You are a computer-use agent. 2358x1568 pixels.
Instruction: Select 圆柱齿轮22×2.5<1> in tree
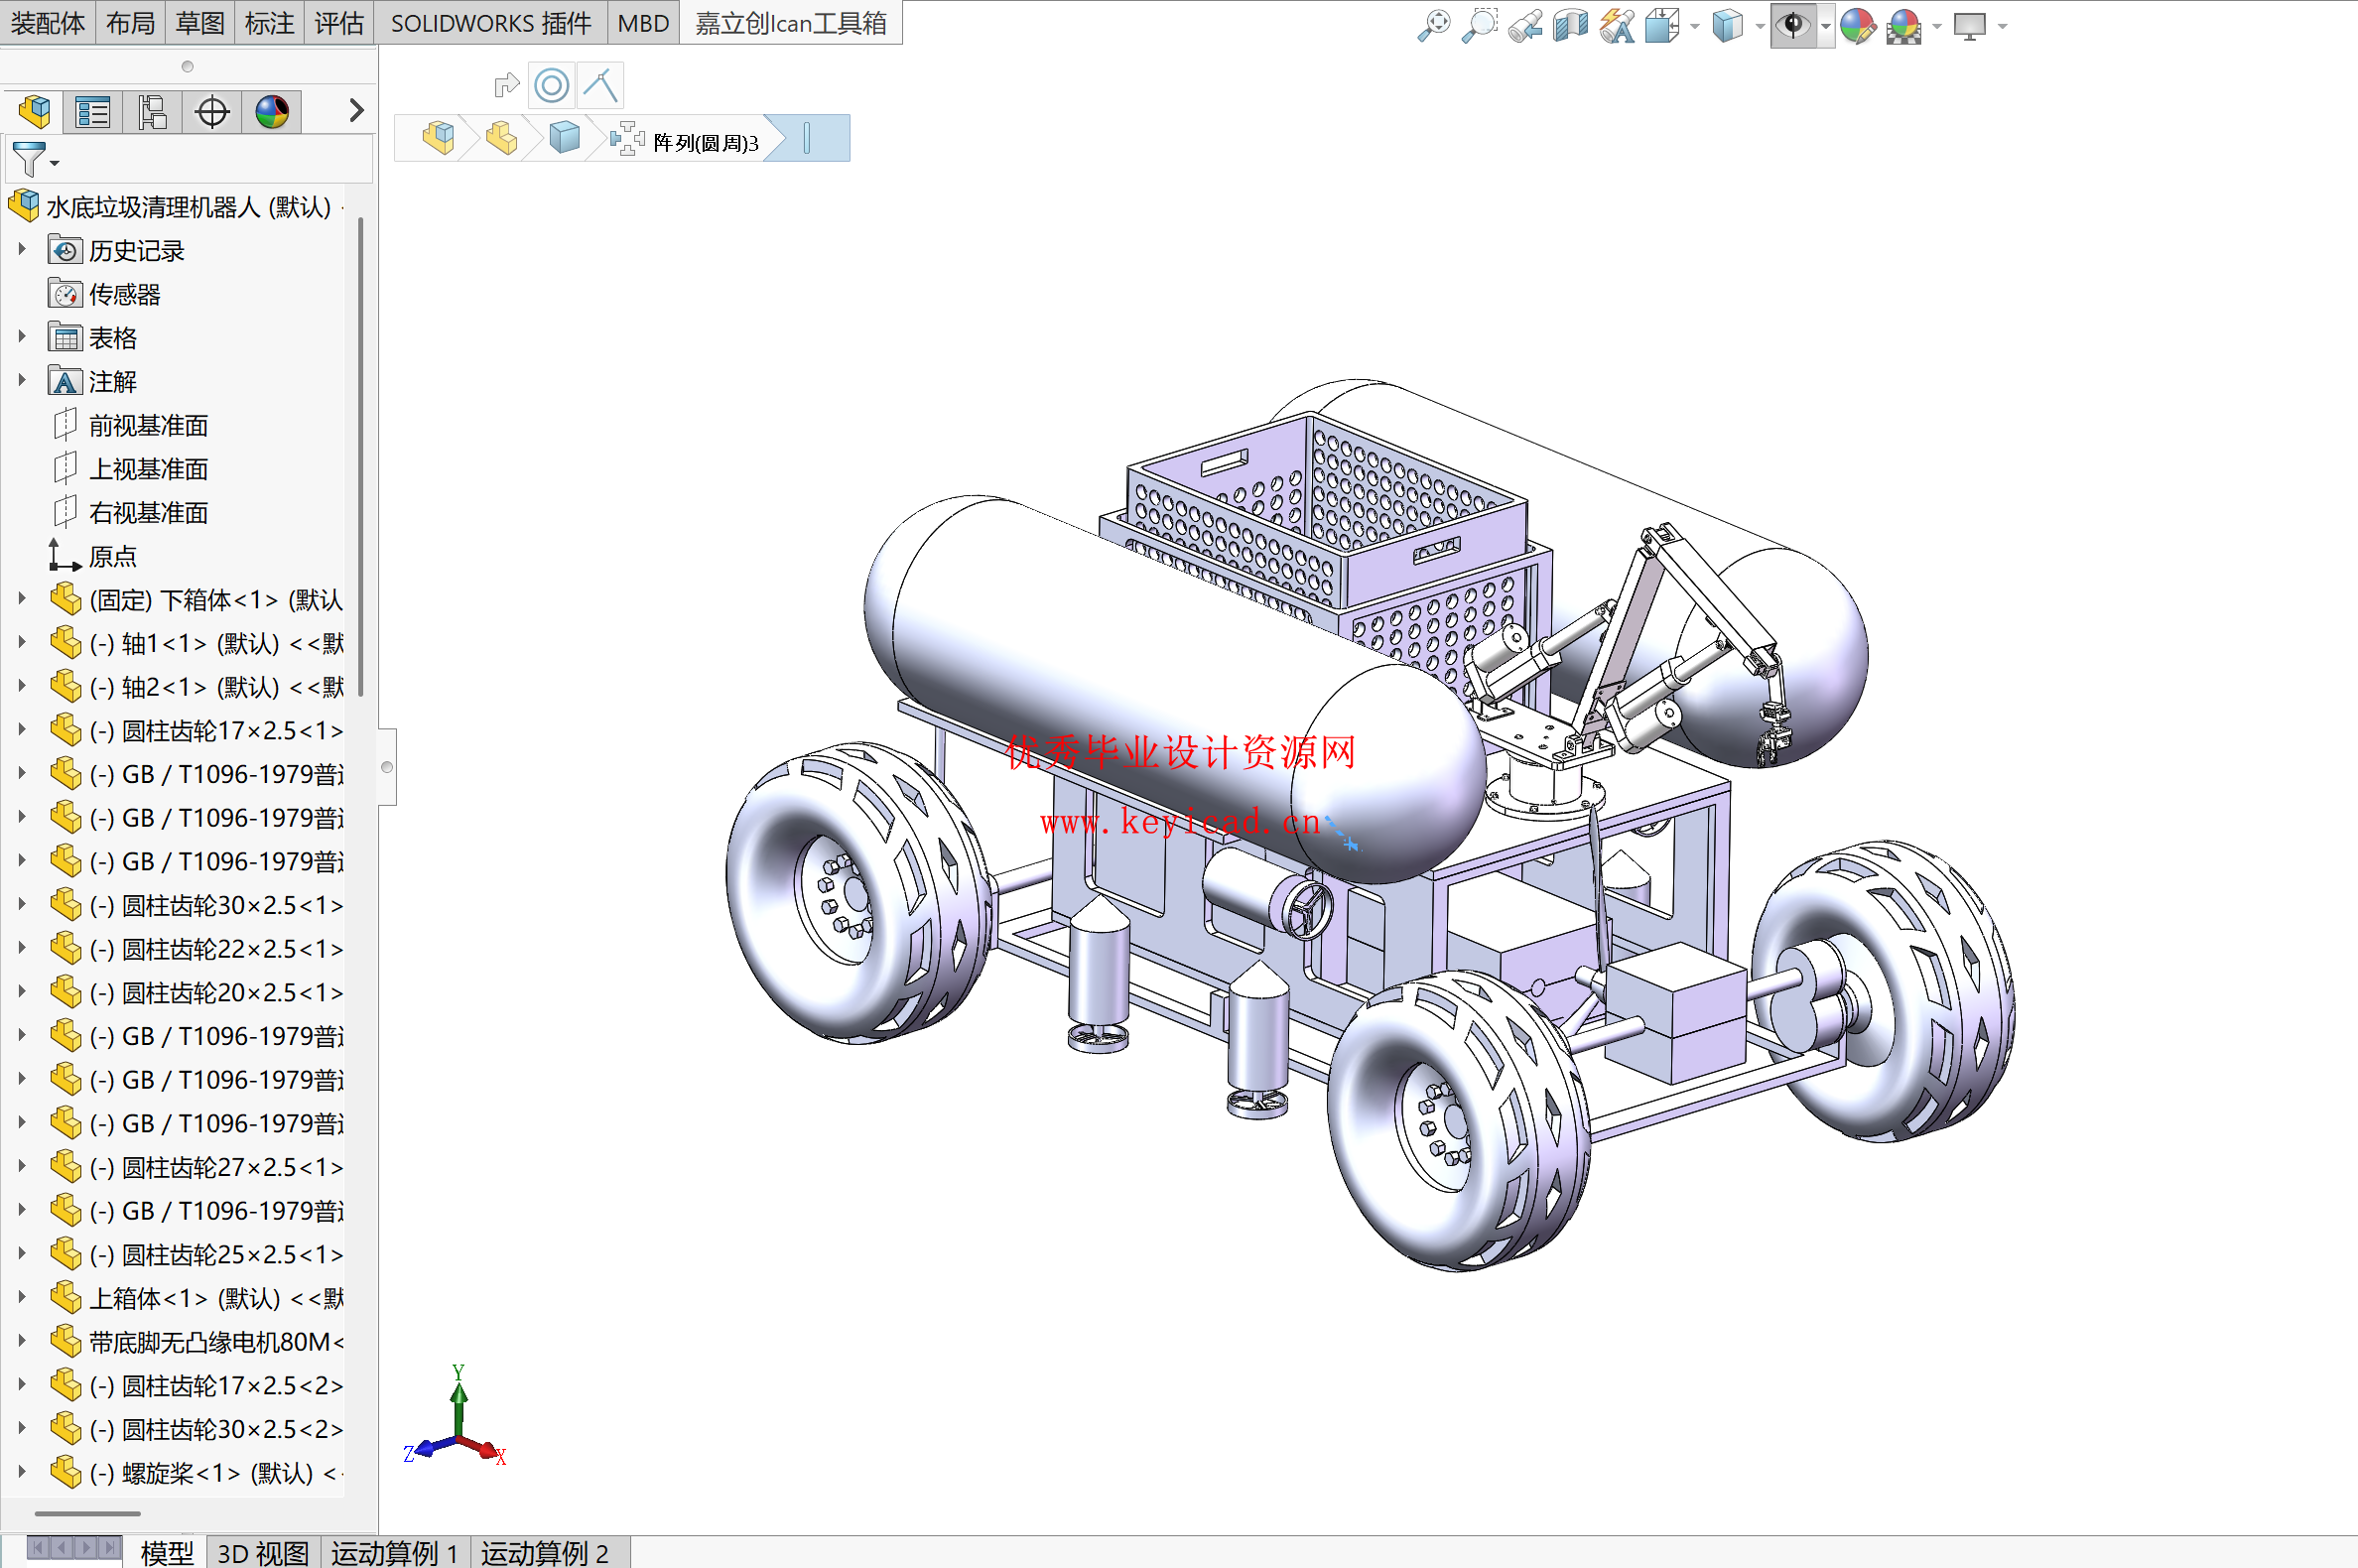click(196, 949)
